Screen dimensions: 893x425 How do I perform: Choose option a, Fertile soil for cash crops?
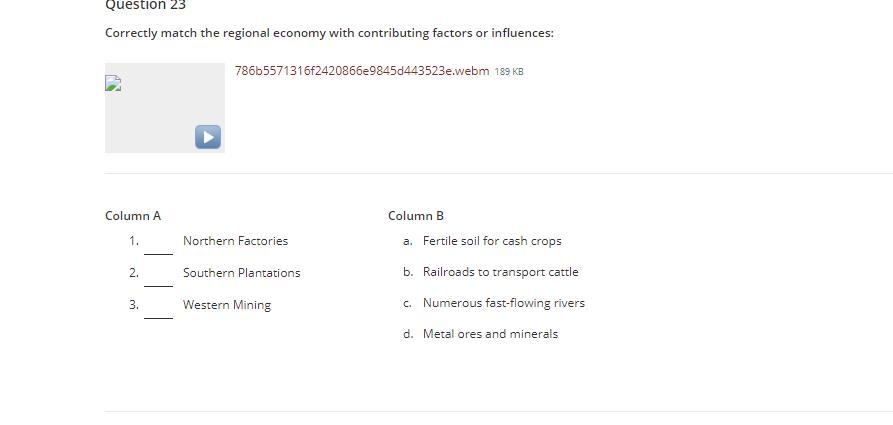point(492,241)
